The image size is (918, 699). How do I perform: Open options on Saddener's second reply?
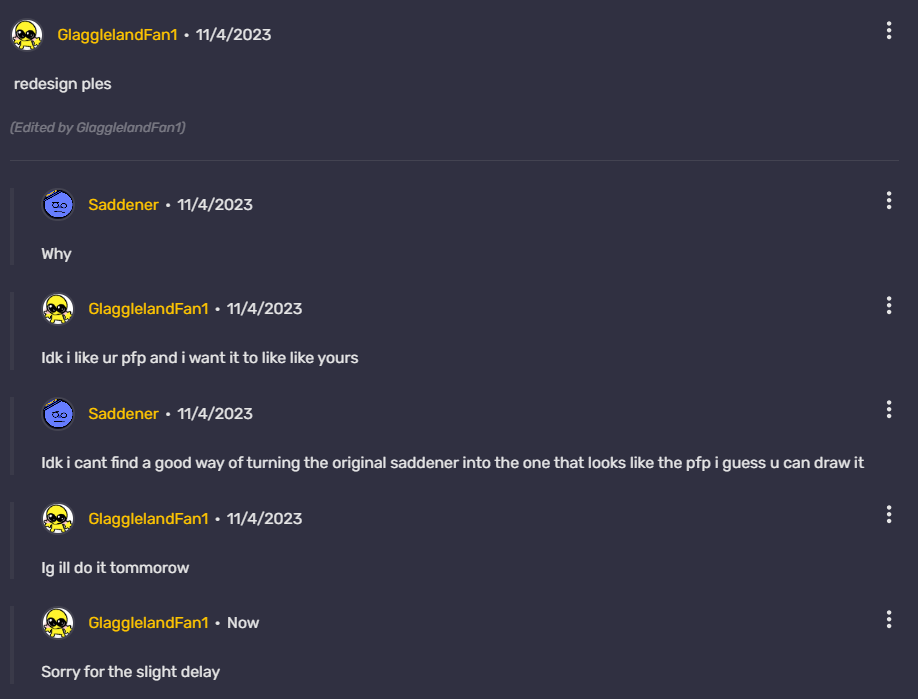[889, 409]
